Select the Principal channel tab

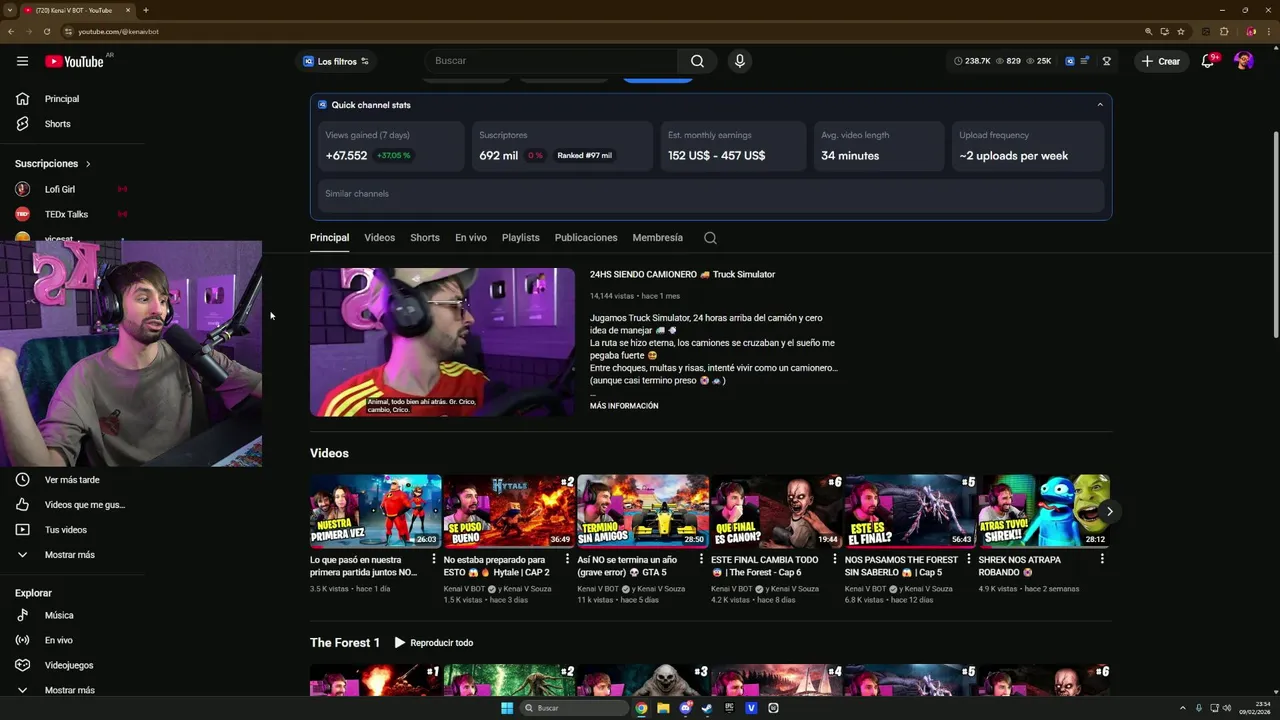[329, 238]
